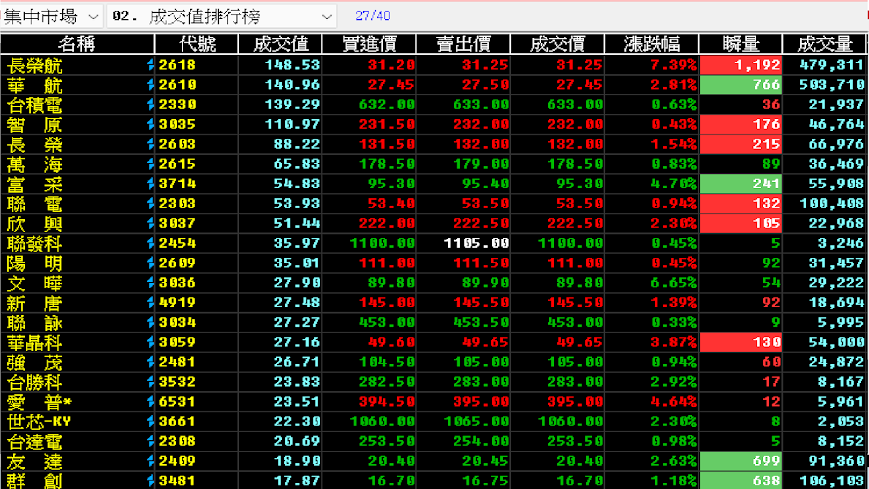Select the 台積電 stock name
This screenshot has width=869, height=489.
34,105
